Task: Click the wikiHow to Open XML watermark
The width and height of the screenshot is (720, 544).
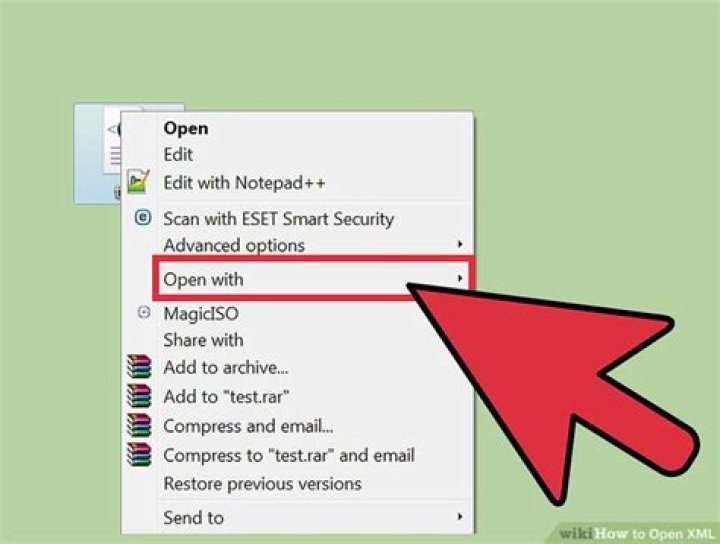Action: tap(637, 534)
